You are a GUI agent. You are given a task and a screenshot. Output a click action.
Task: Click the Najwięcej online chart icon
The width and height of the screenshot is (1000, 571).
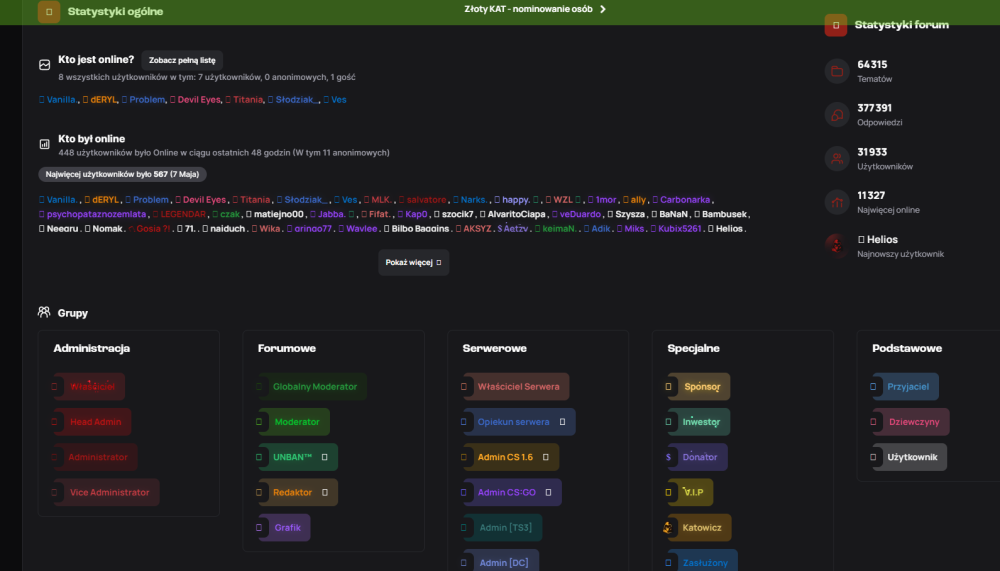(x=837, y=202)
